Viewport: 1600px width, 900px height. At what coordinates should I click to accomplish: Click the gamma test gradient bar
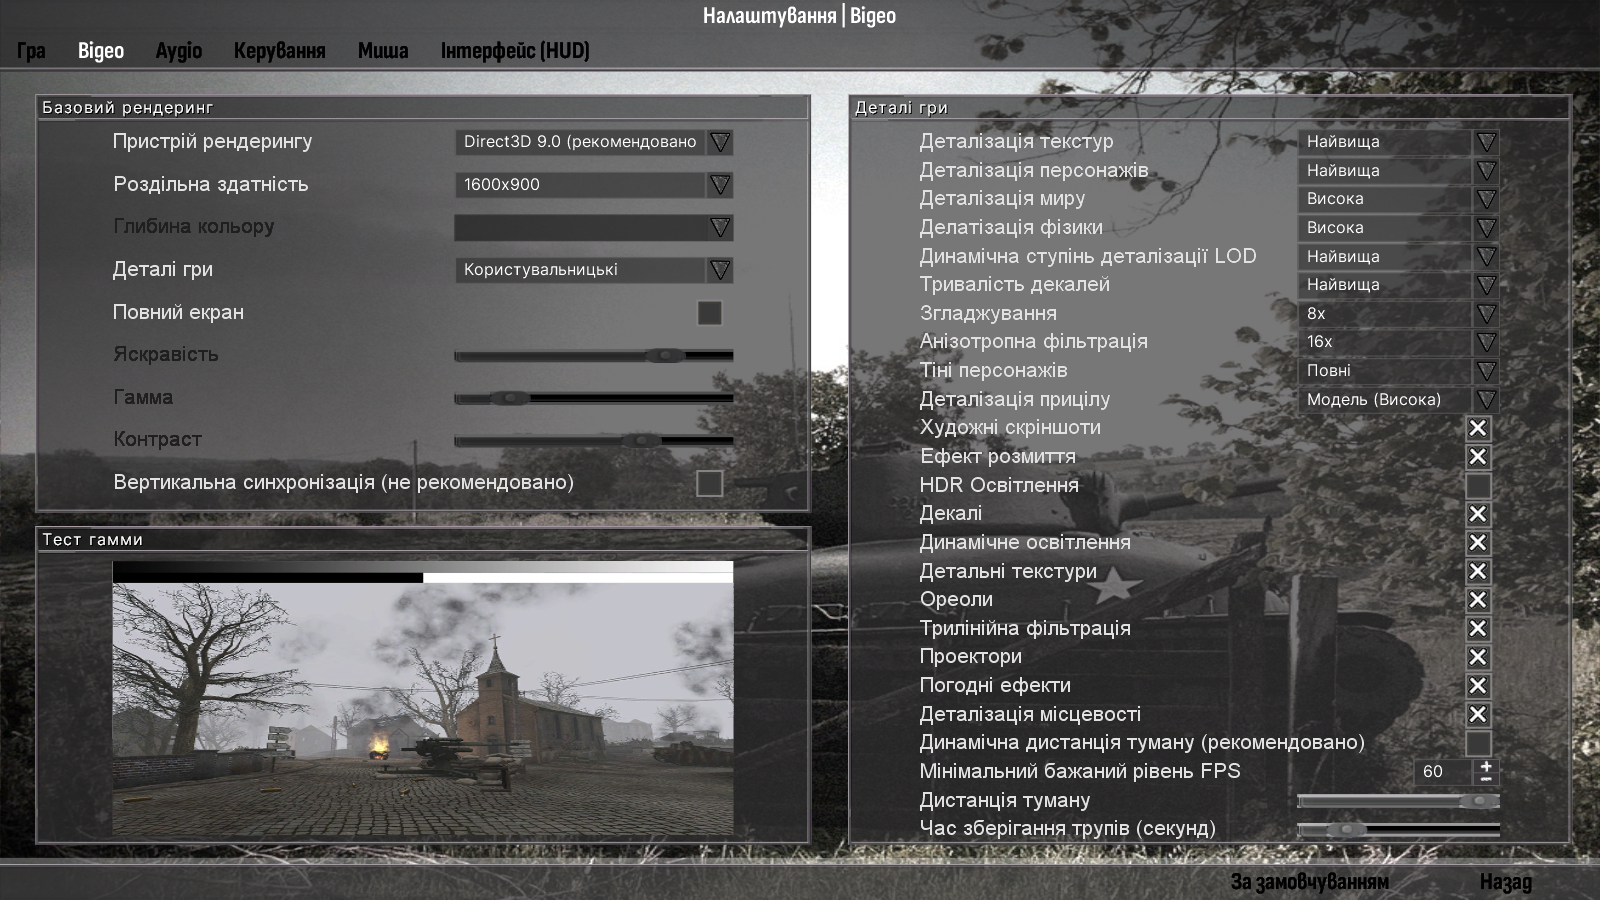pyautogui.click(x=423, y=572)
